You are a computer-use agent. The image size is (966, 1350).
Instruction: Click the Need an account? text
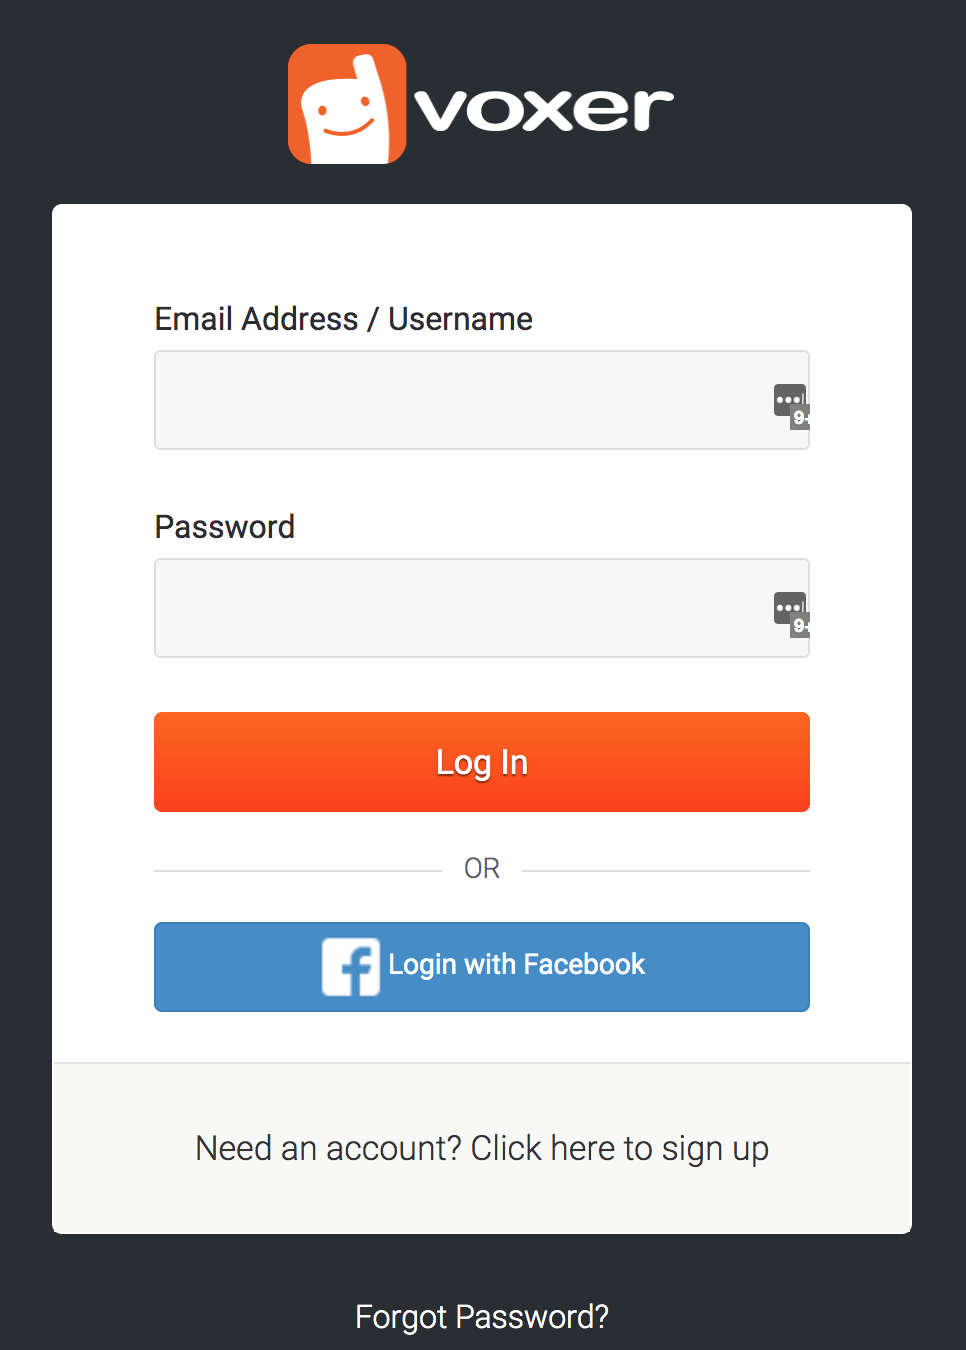point(328,1148)
